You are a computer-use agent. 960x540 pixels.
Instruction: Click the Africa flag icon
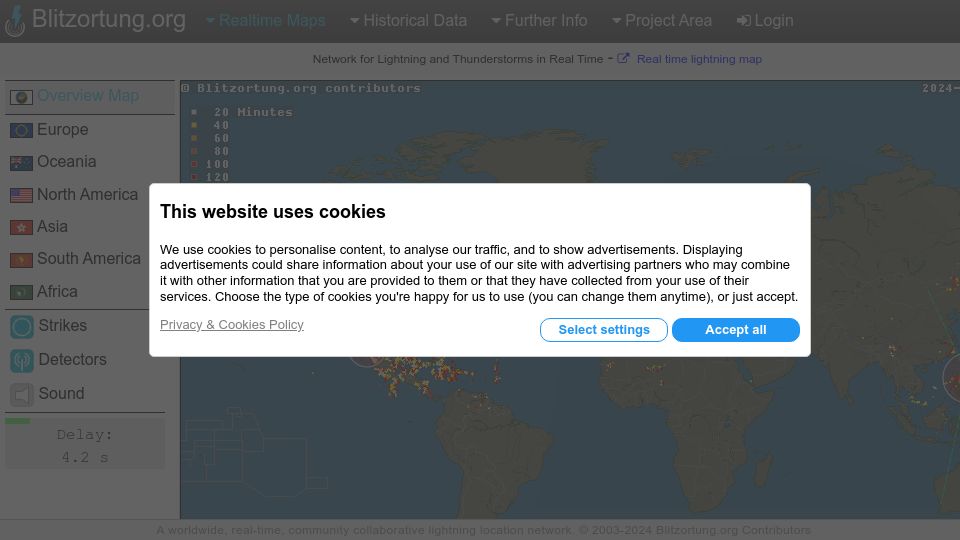[x=21, y=293]
